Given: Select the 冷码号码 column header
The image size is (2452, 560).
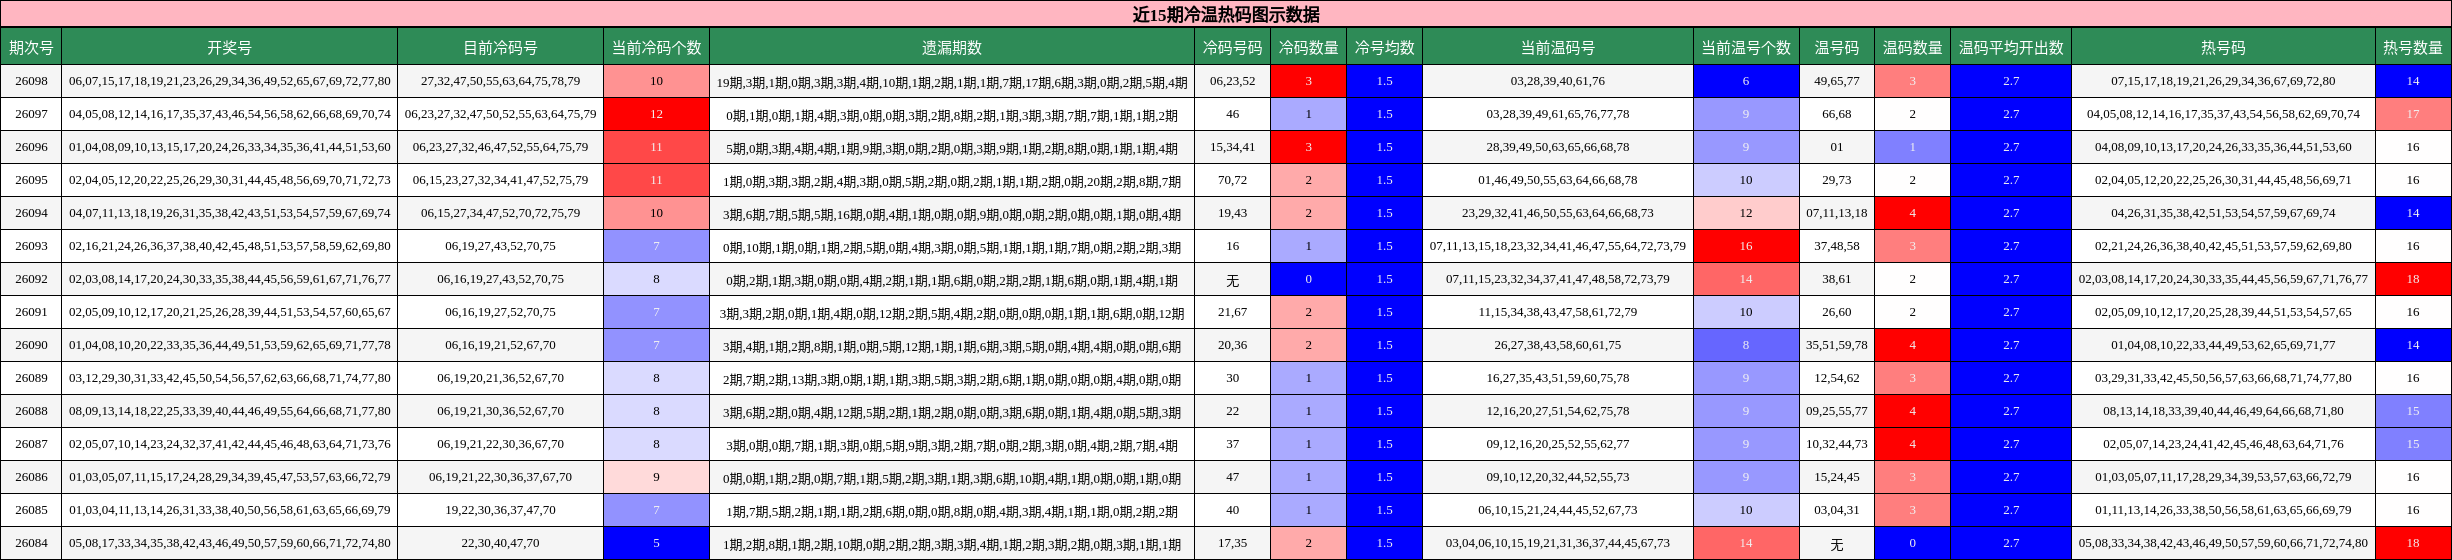Looking at the screenshot, I should click(x=1232, y=47).
